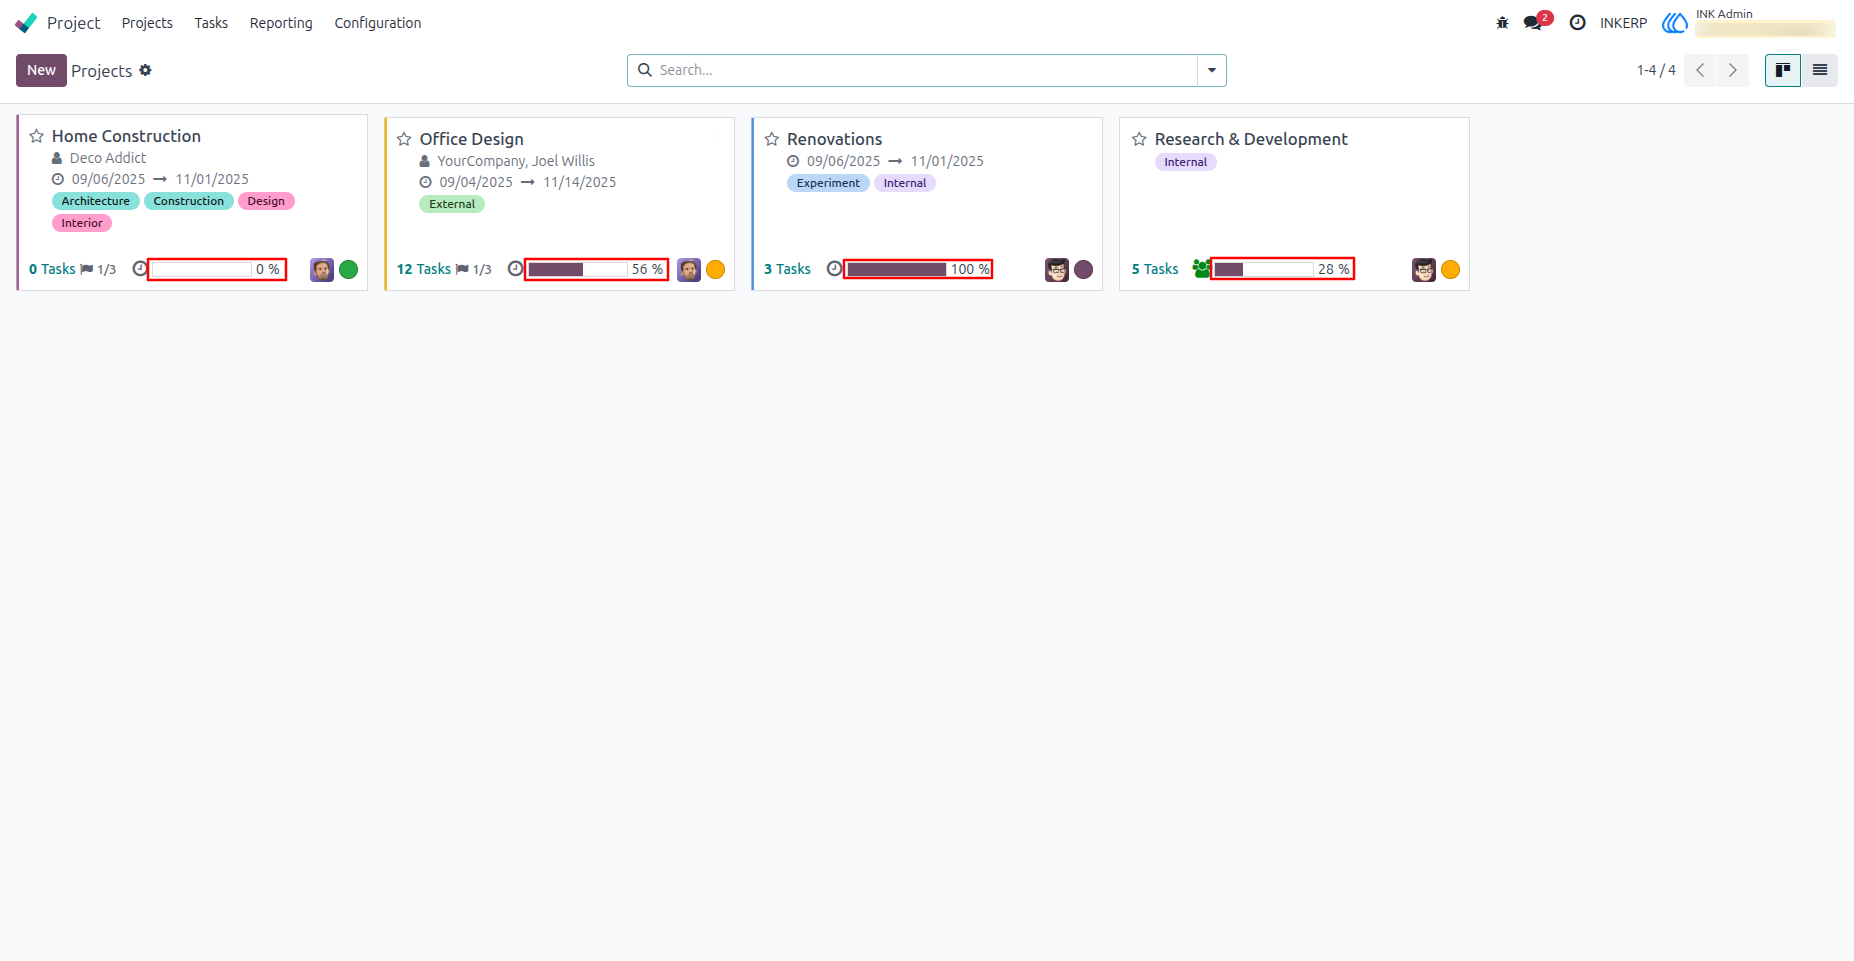The height and width of the screenshot is (961, 1854).
Task: Click user avatar on Research & Development card
Action: (1424, 270)
